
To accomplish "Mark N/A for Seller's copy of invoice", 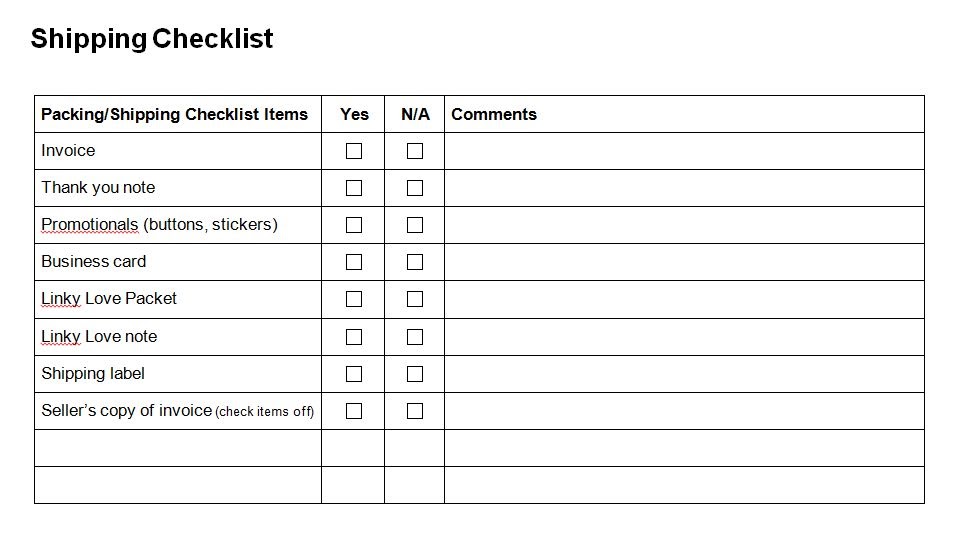I will point(415,411).
